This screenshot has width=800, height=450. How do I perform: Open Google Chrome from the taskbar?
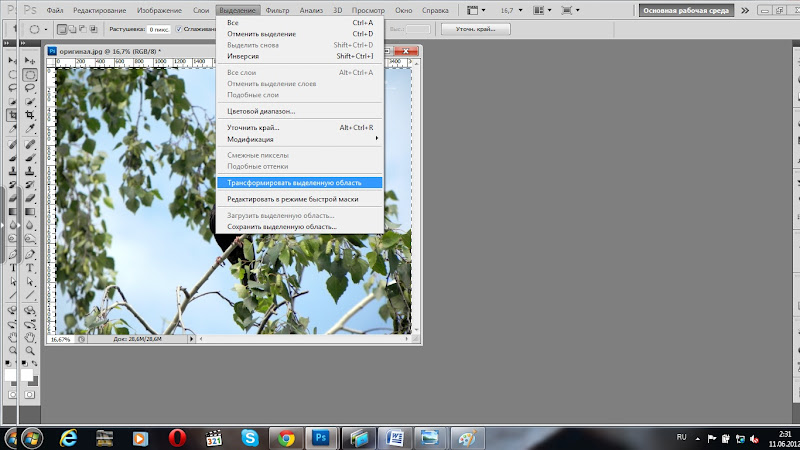coord(286,438)
